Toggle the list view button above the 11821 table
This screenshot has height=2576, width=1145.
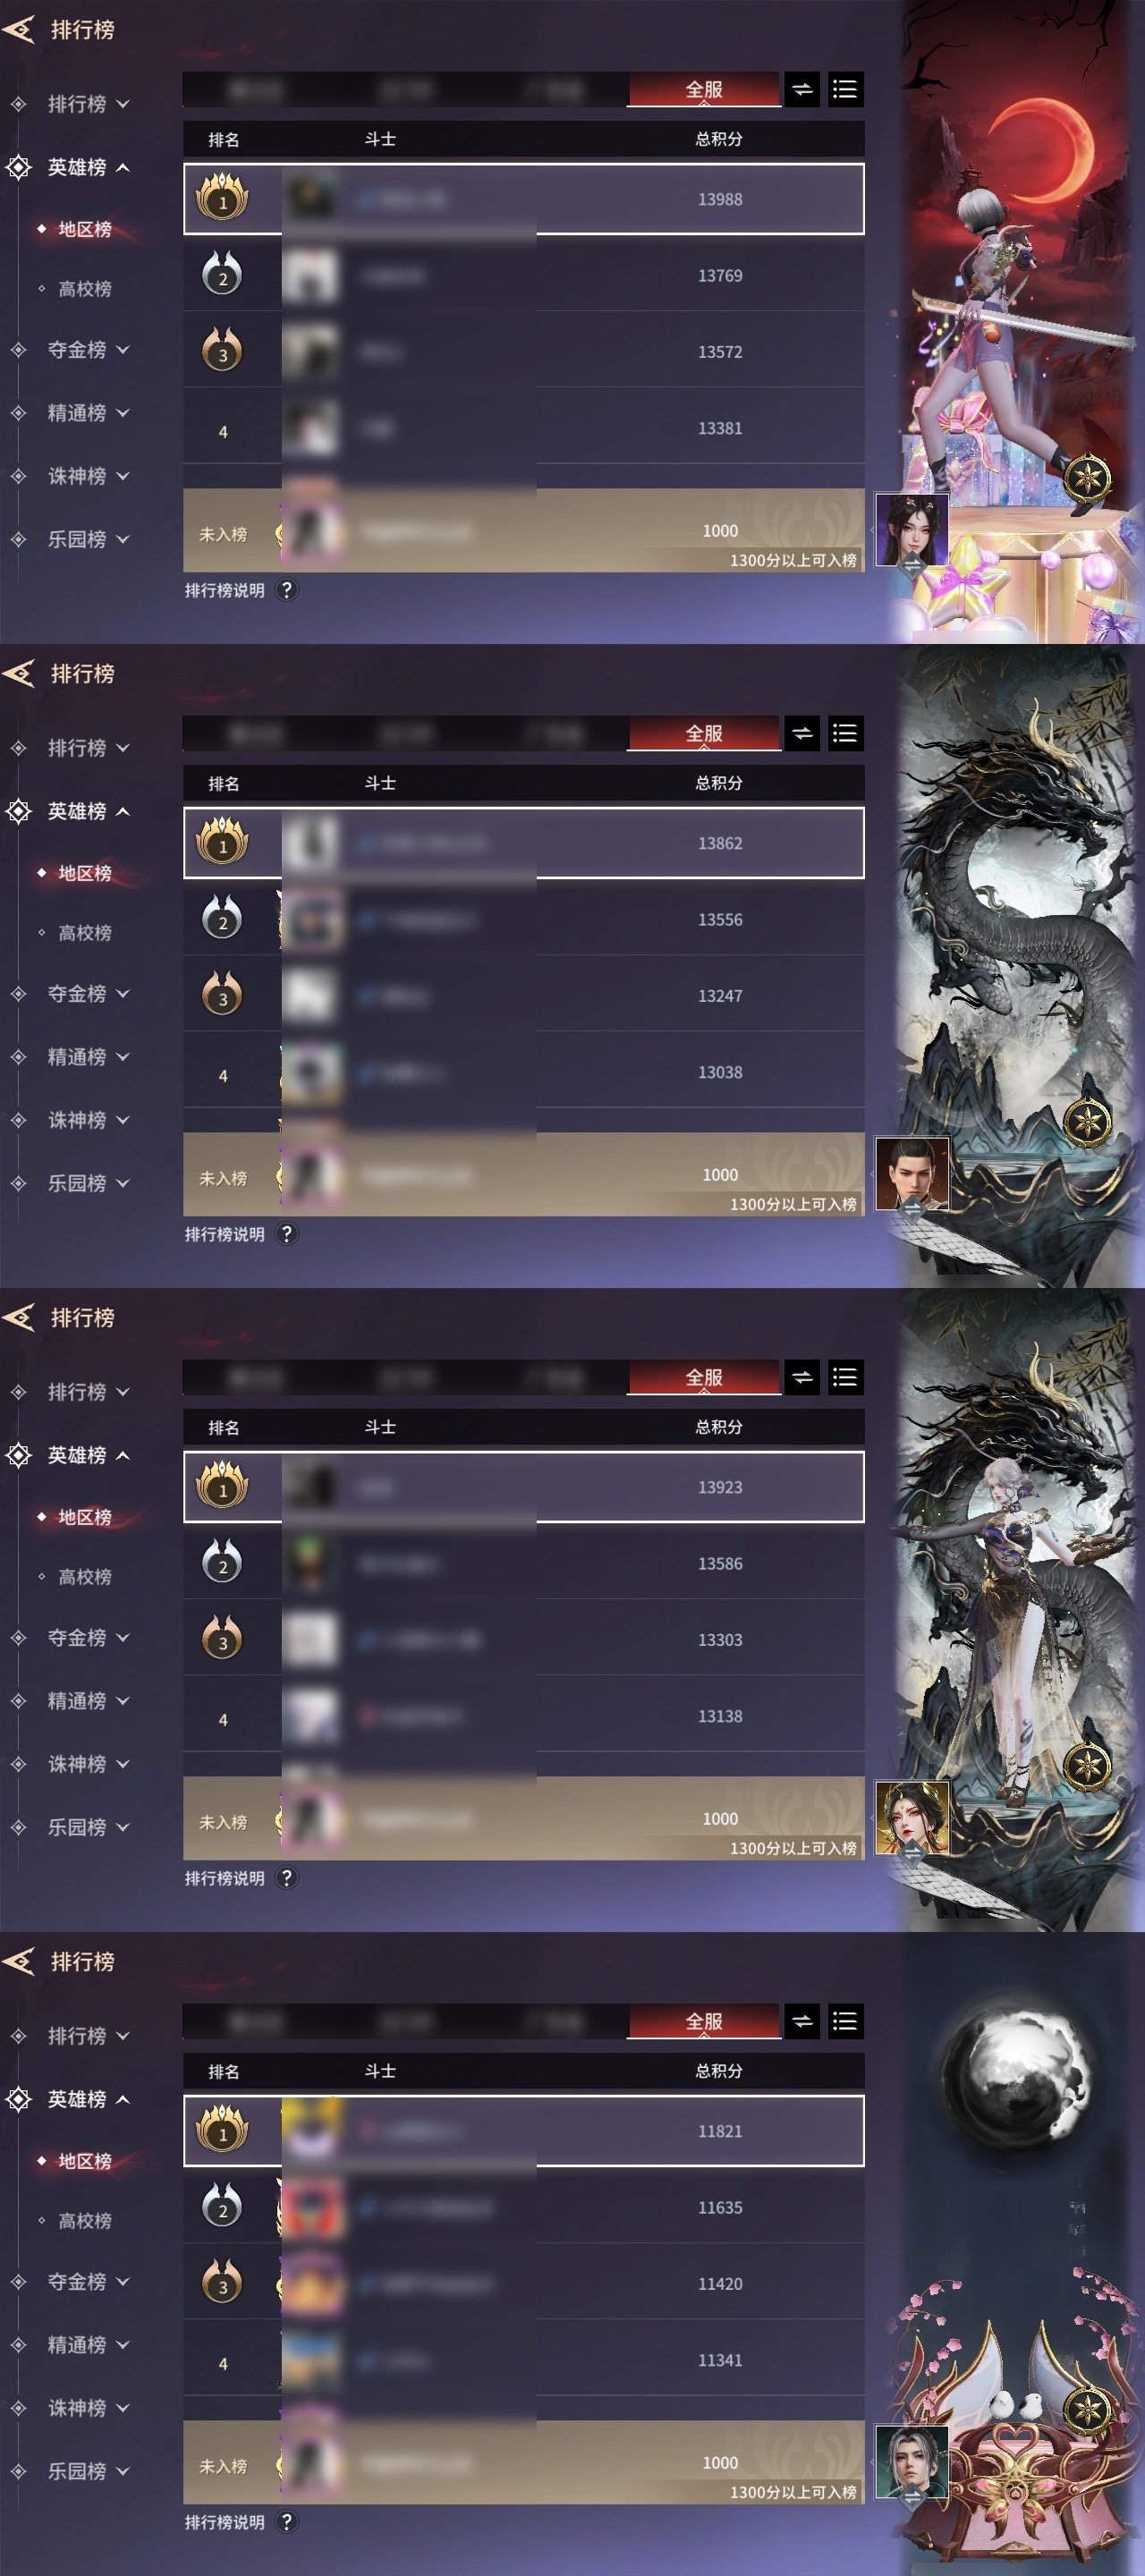click(x=845, y=2022)
